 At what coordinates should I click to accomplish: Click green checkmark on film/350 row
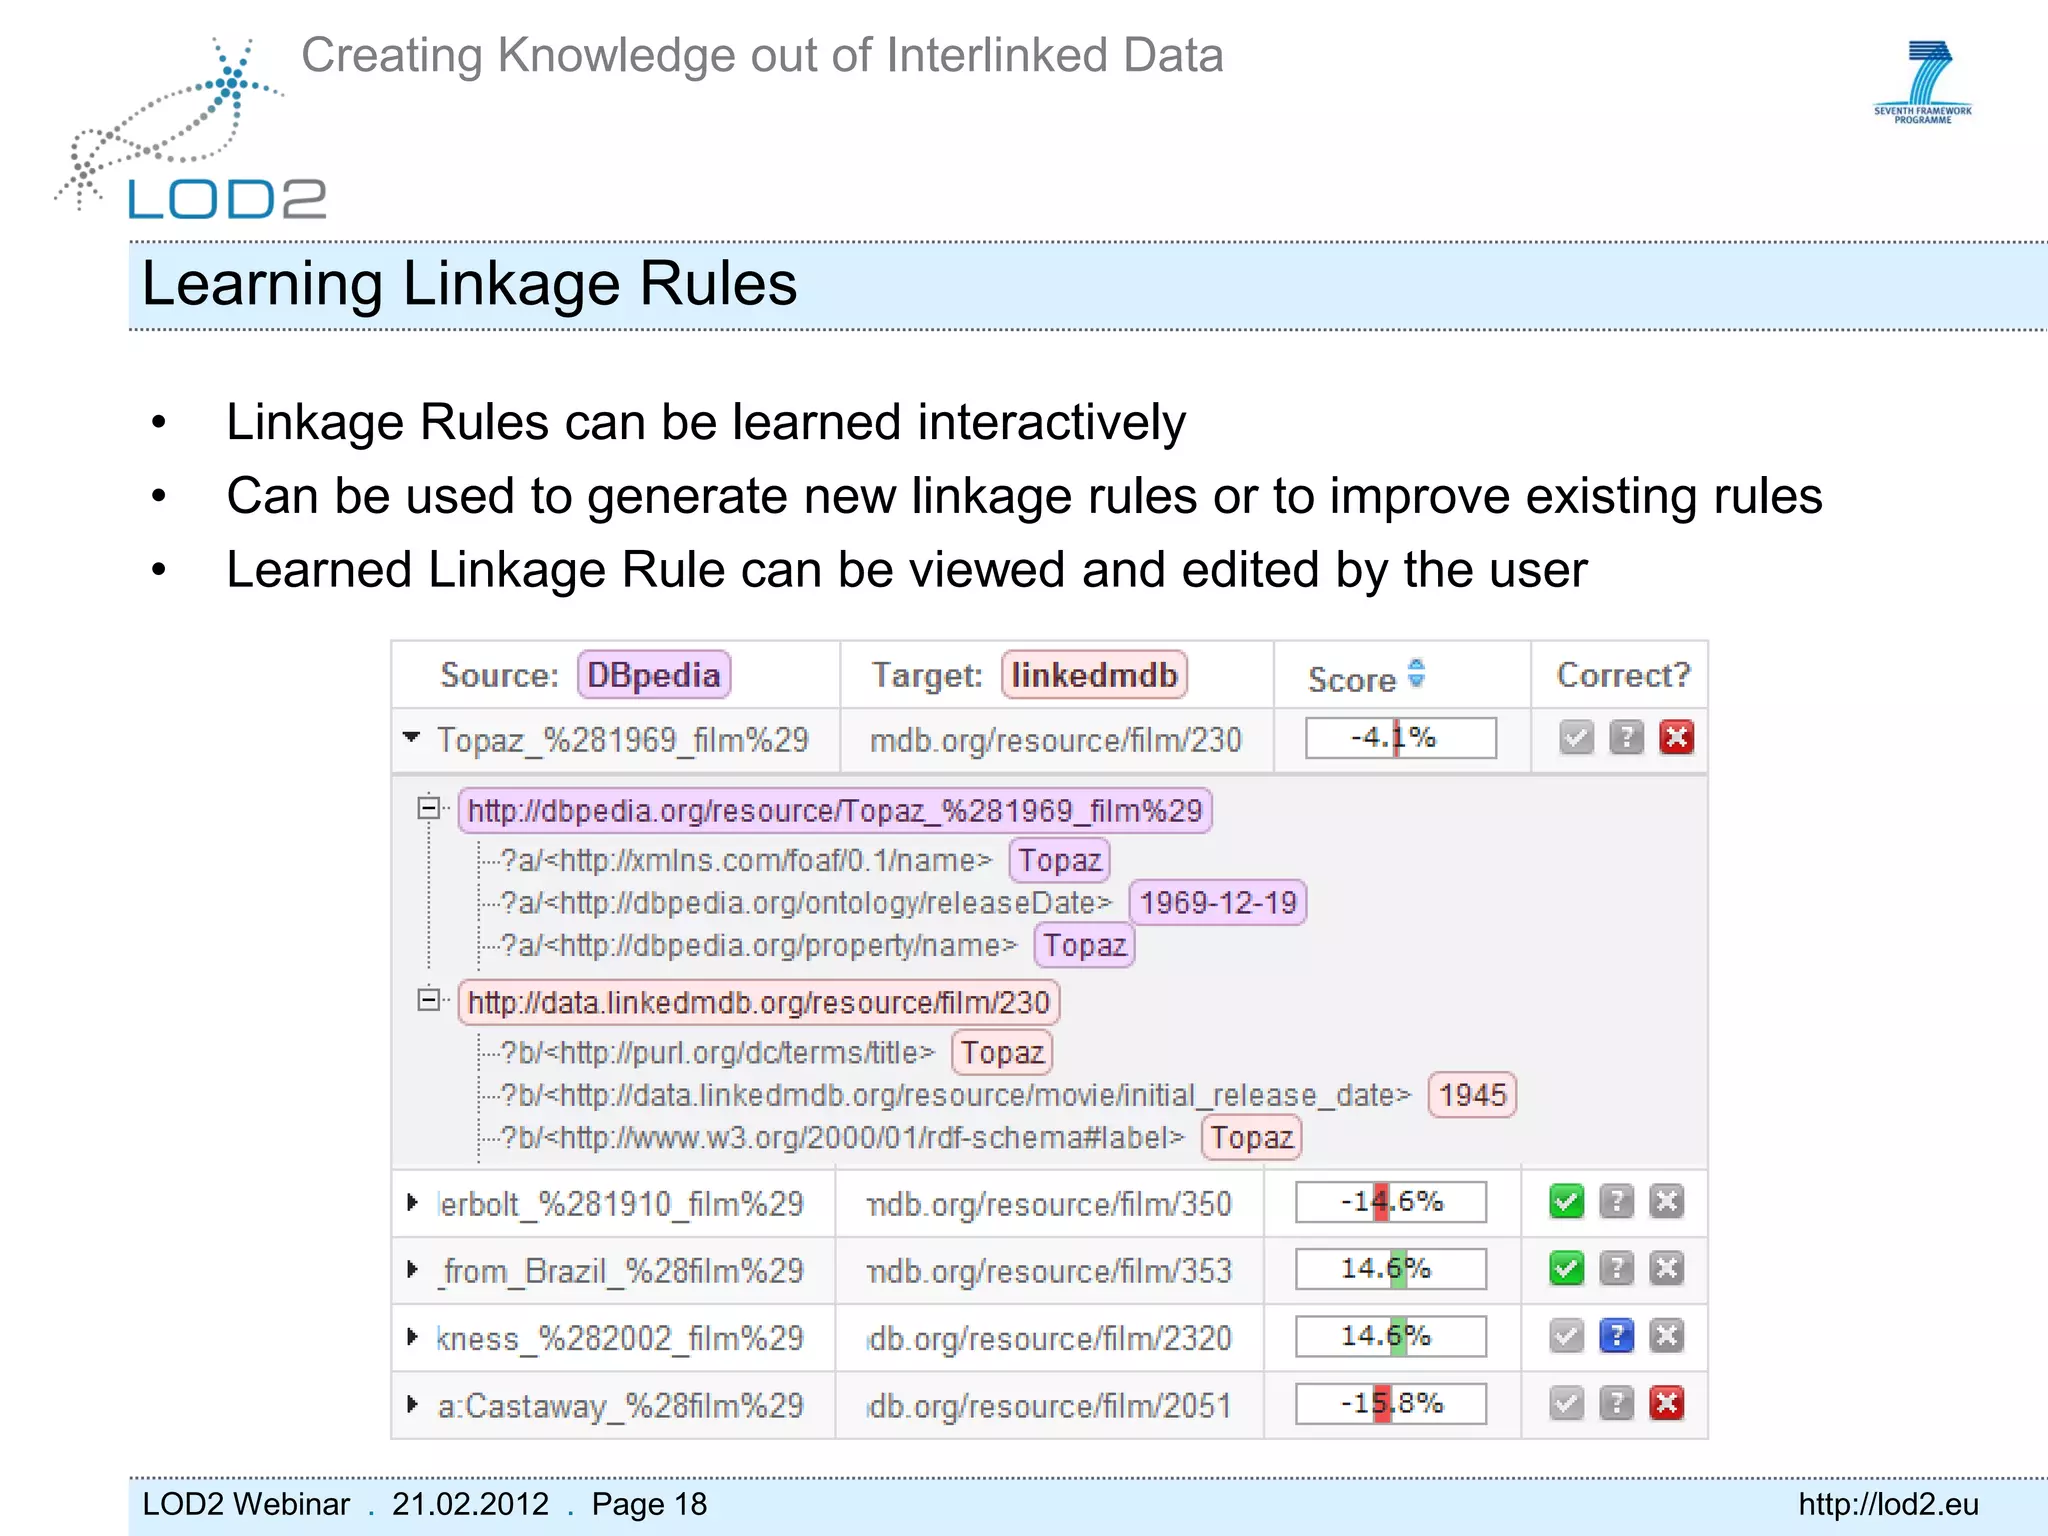point(1566,1201)
